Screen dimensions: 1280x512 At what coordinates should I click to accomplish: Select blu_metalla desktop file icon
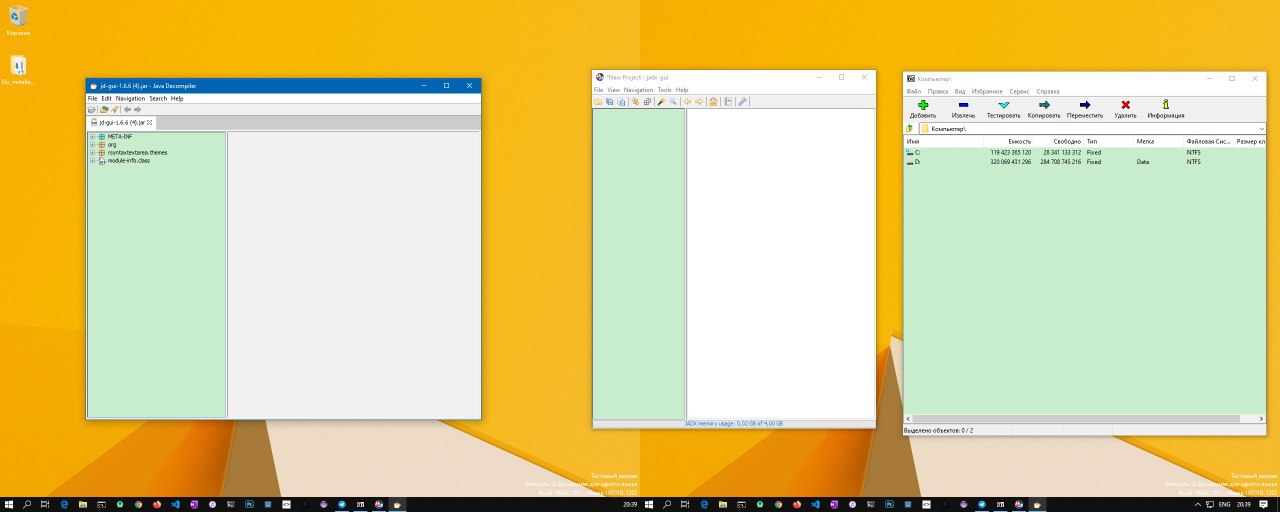tap(18, 71)
